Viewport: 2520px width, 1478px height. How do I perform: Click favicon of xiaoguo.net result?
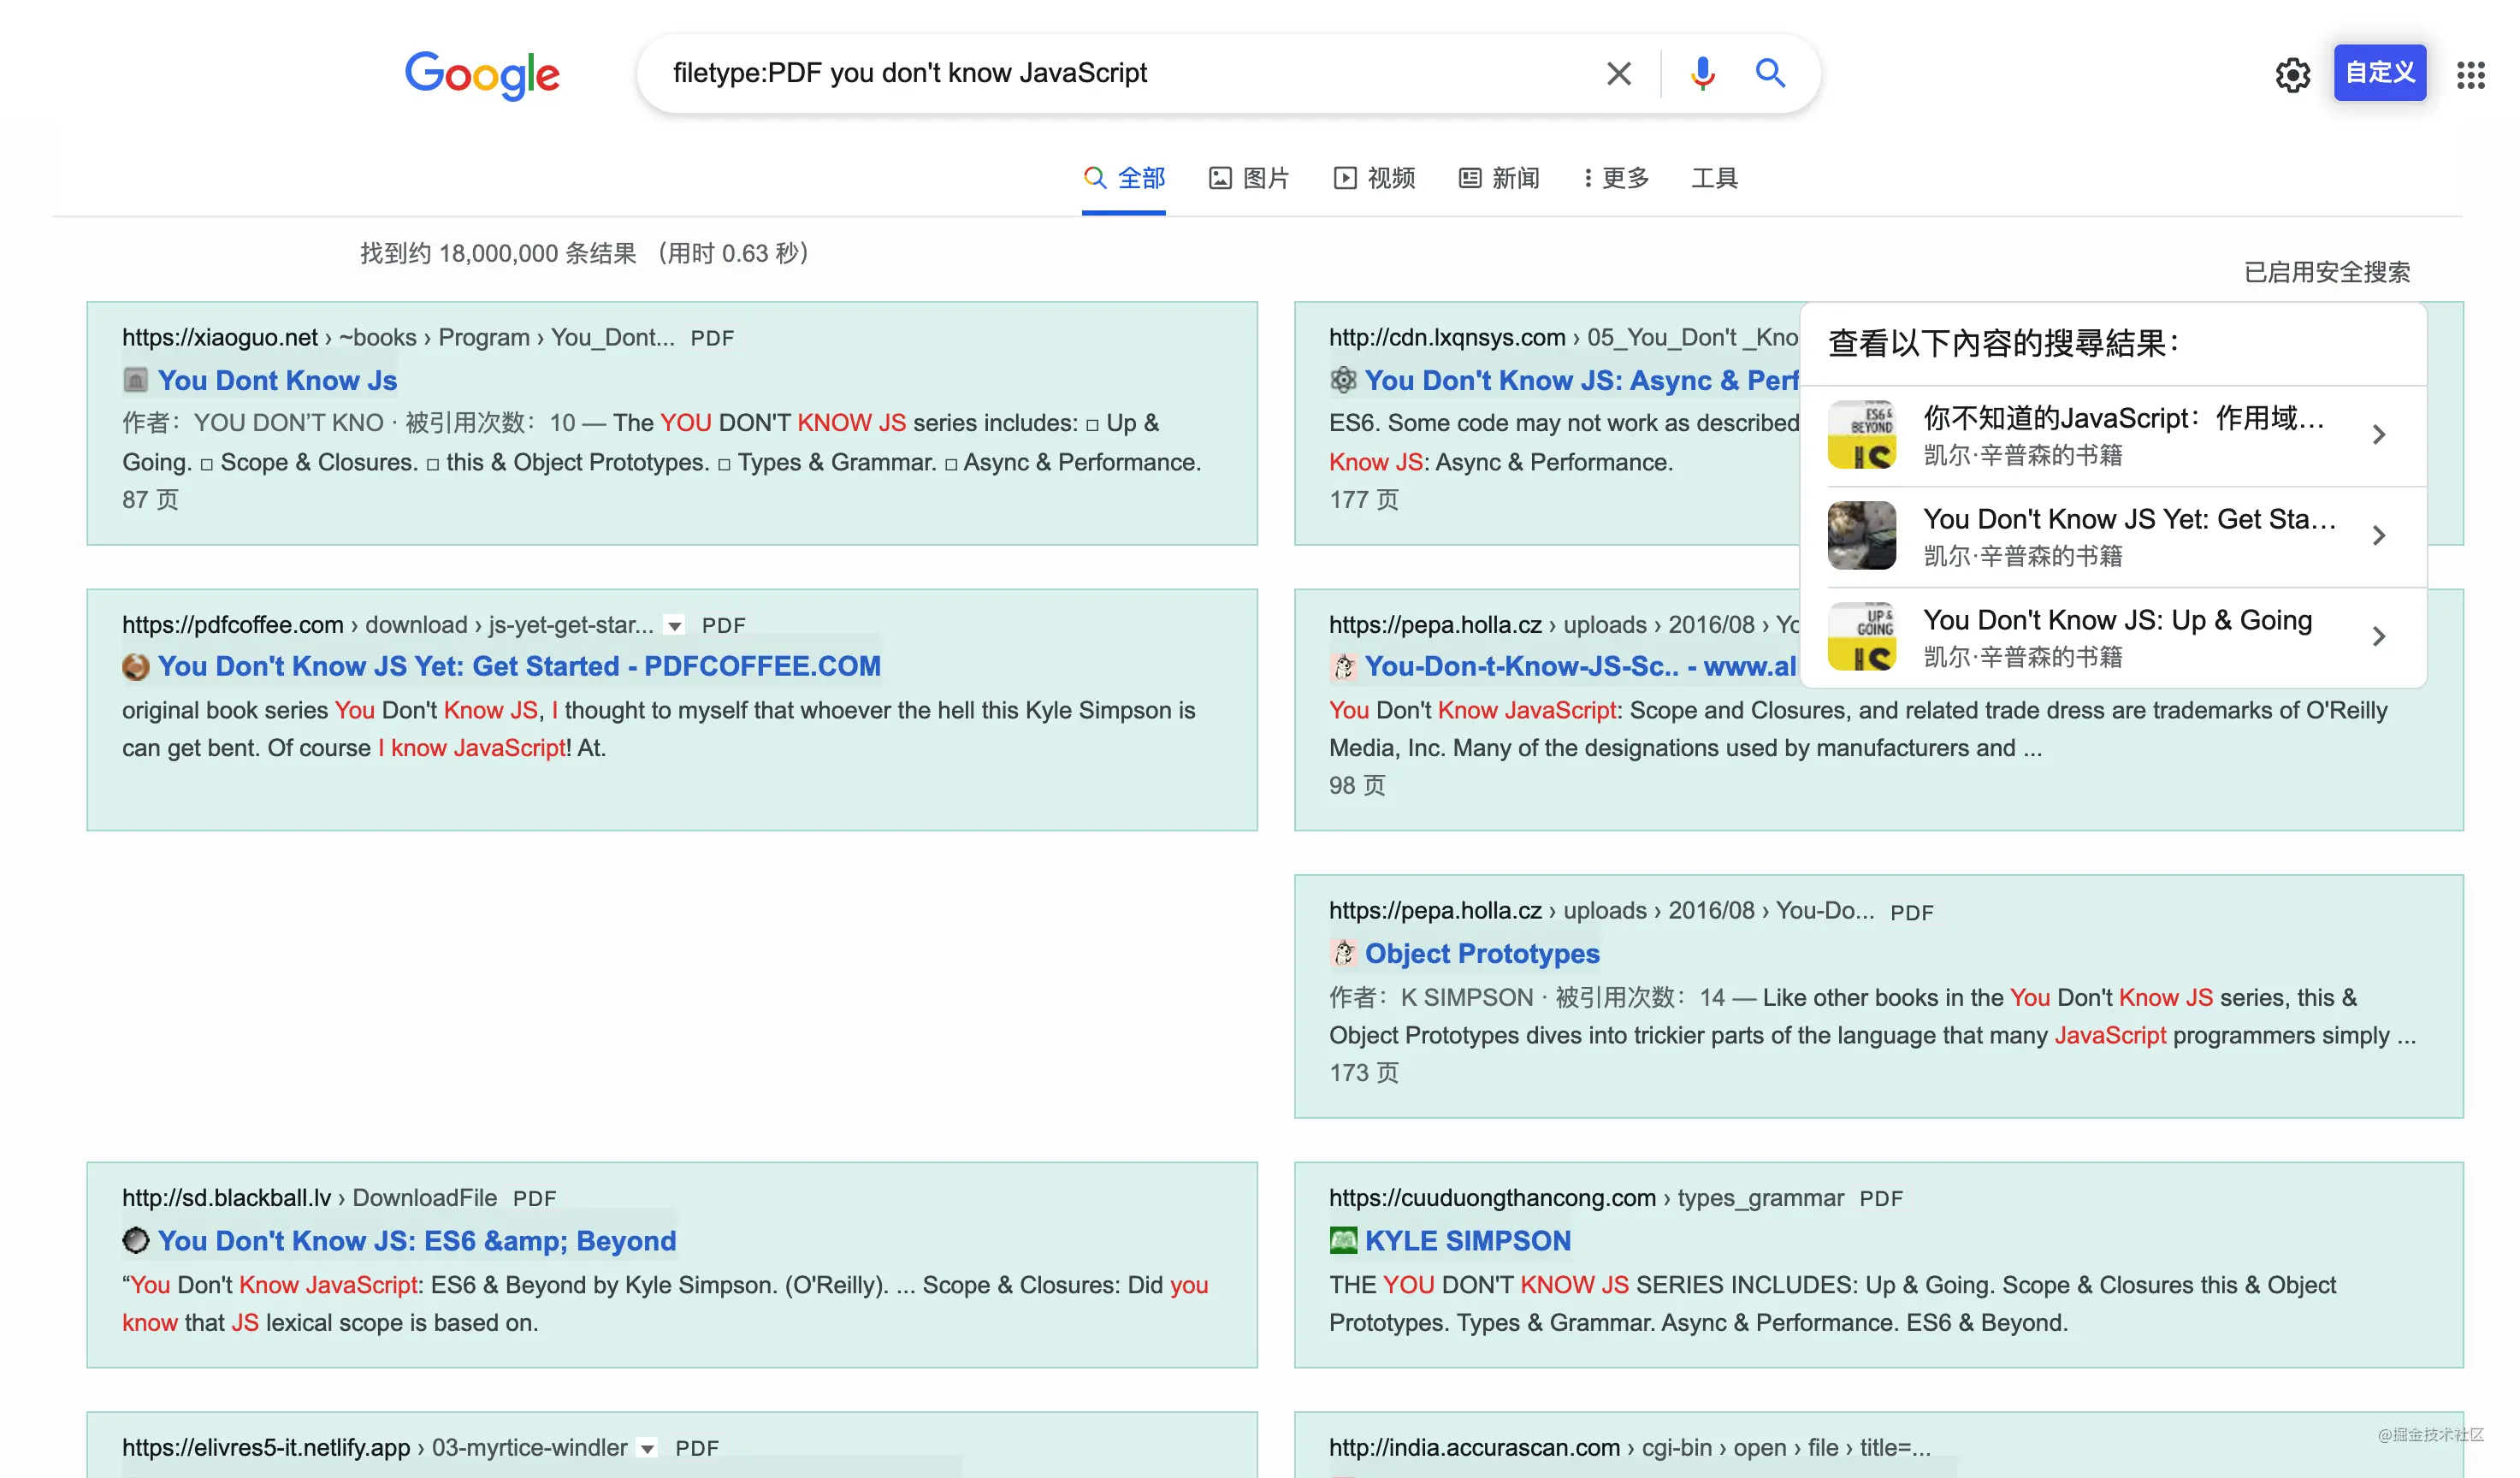[x=135, y=380]
